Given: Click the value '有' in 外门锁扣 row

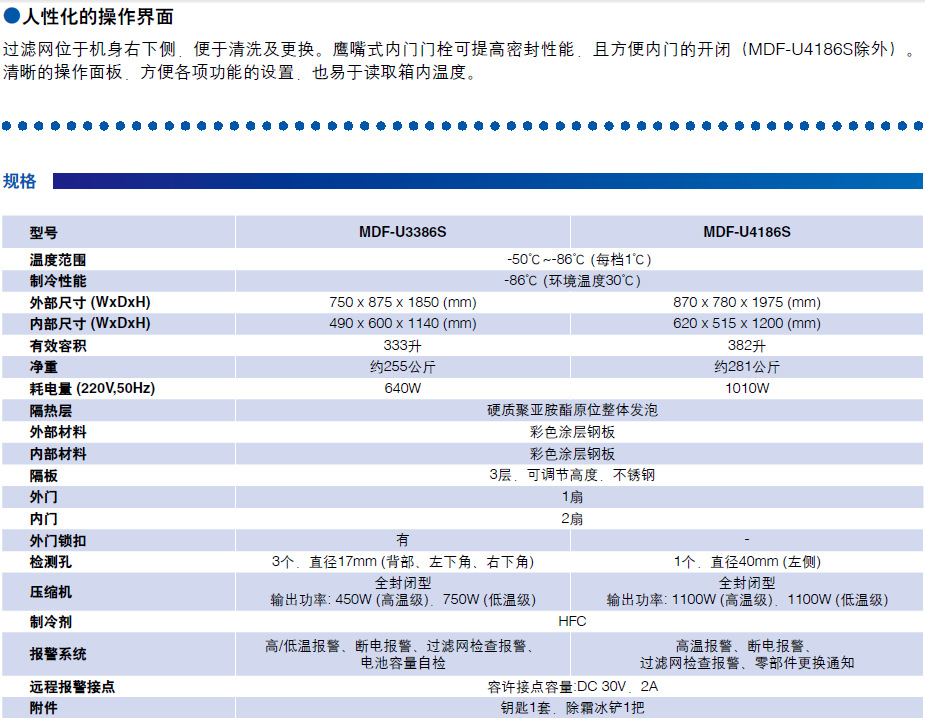Looking at the screenshot, I should (402, 540).
